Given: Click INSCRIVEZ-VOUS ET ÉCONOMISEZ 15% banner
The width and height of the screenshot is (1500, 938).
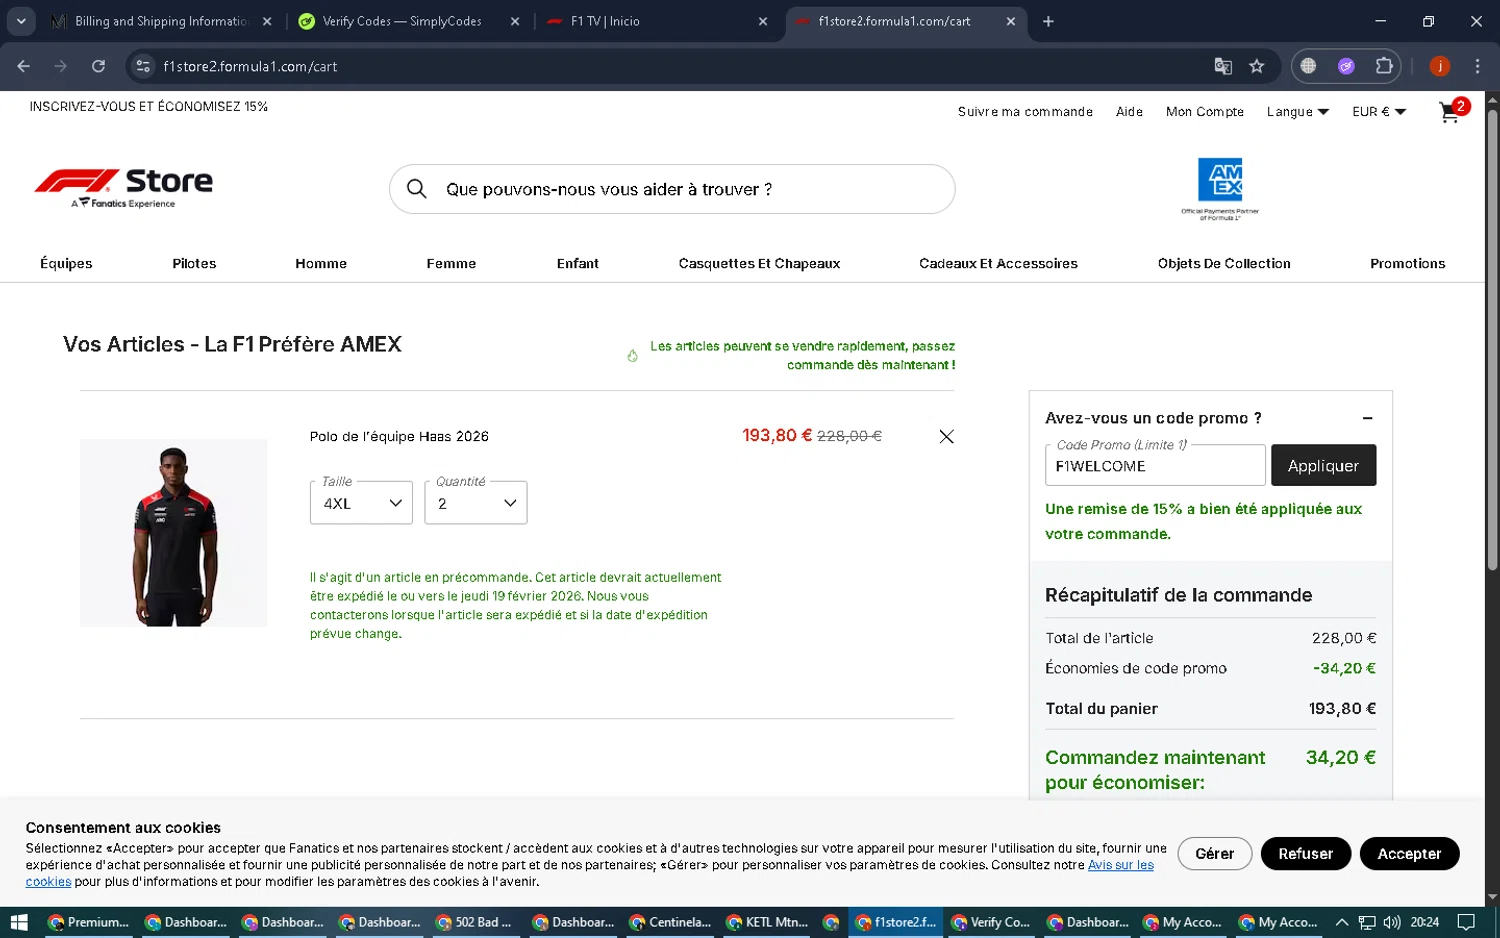Looking at the screenshot, I should click(x=149, y=106).
